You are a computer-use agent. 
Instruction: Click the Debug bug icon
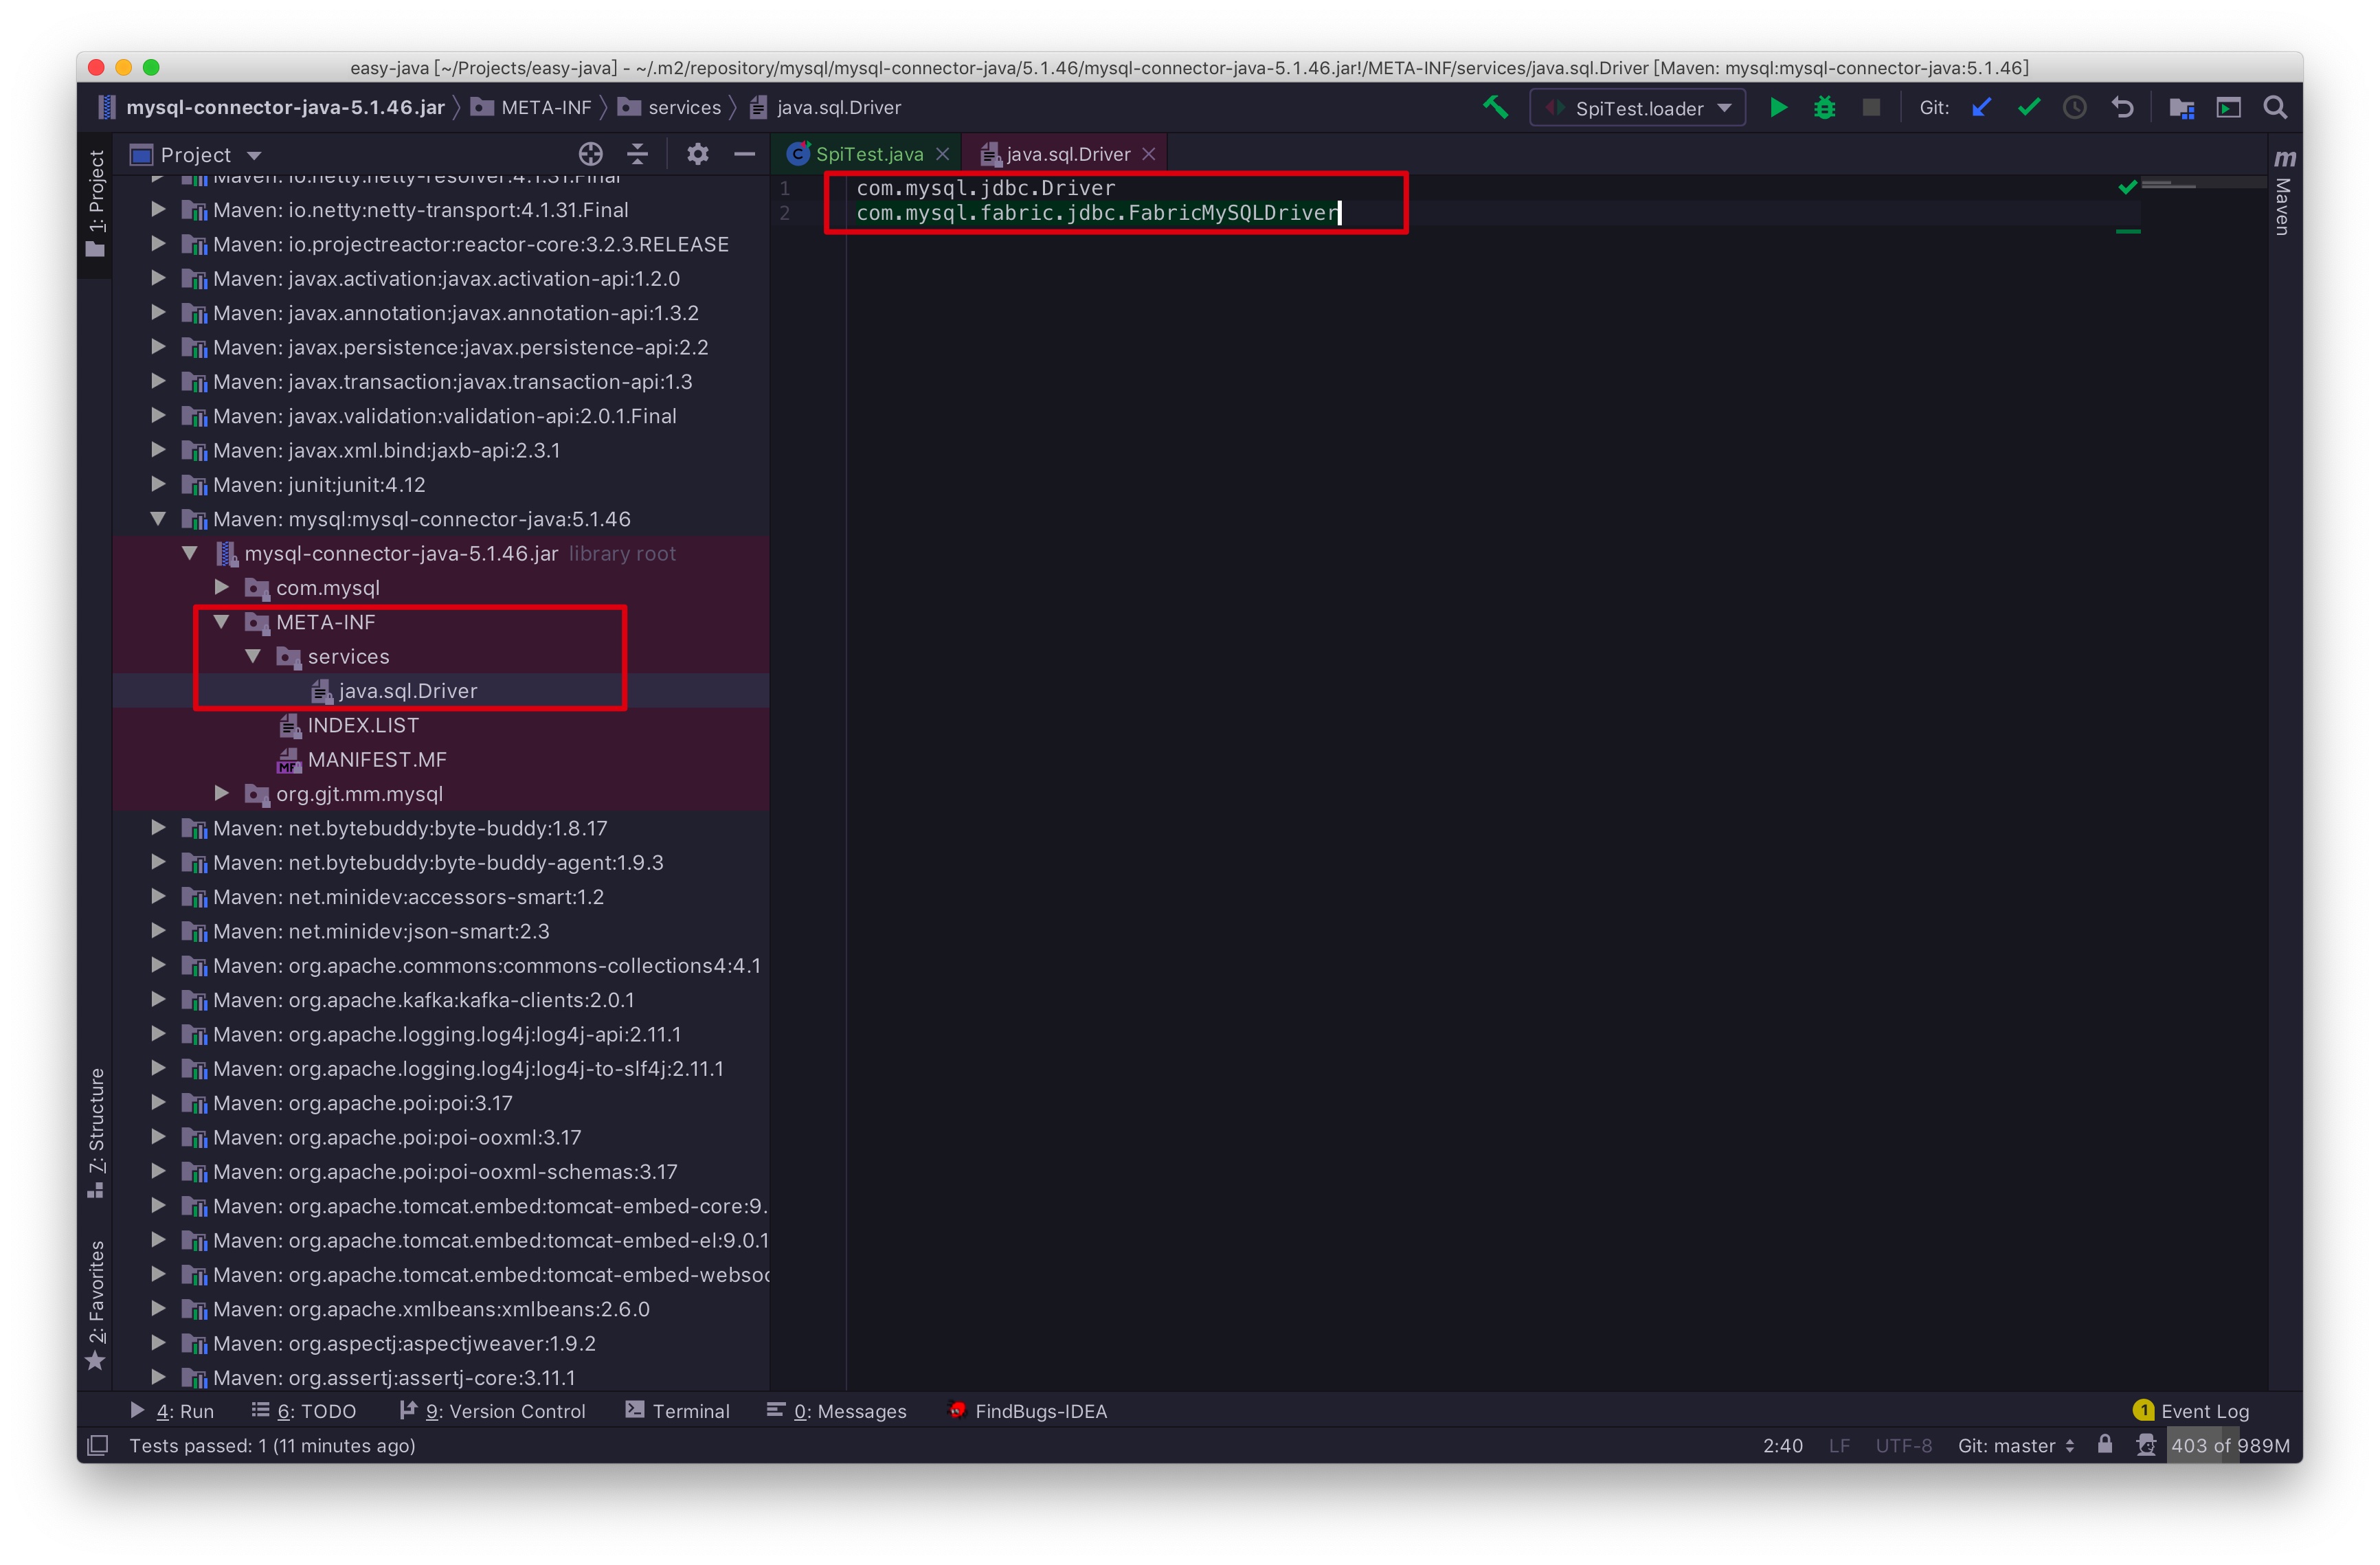click(1824, 107)
